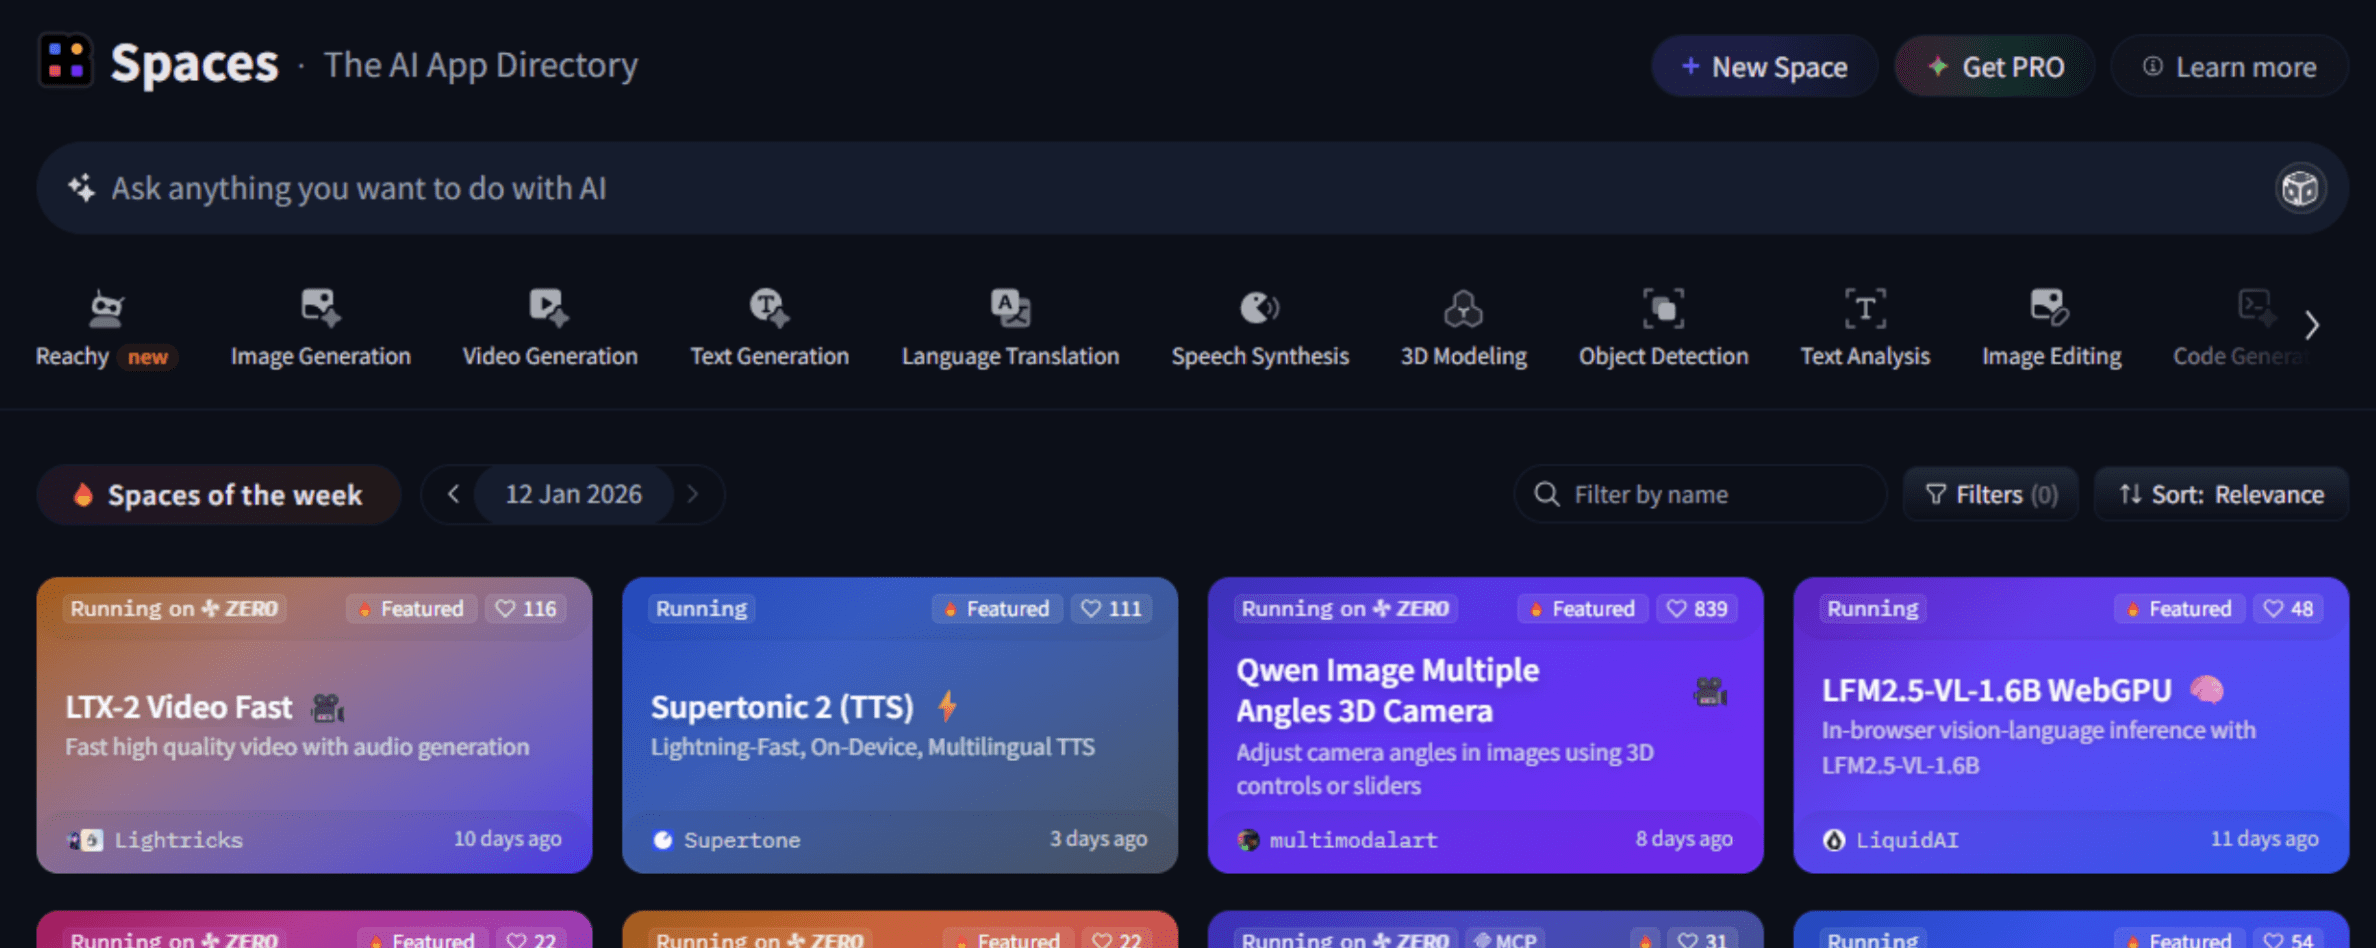Click the Get PRO button
The width and height of the screenshot is (2376, 948).
click(x=1995, y=67)
